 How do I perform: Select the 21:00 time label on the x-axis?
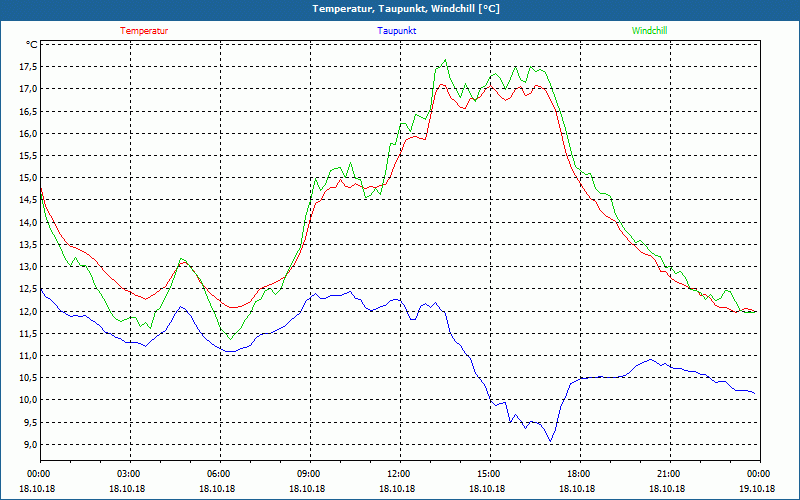pyautogui.click(x=668, y=473)
